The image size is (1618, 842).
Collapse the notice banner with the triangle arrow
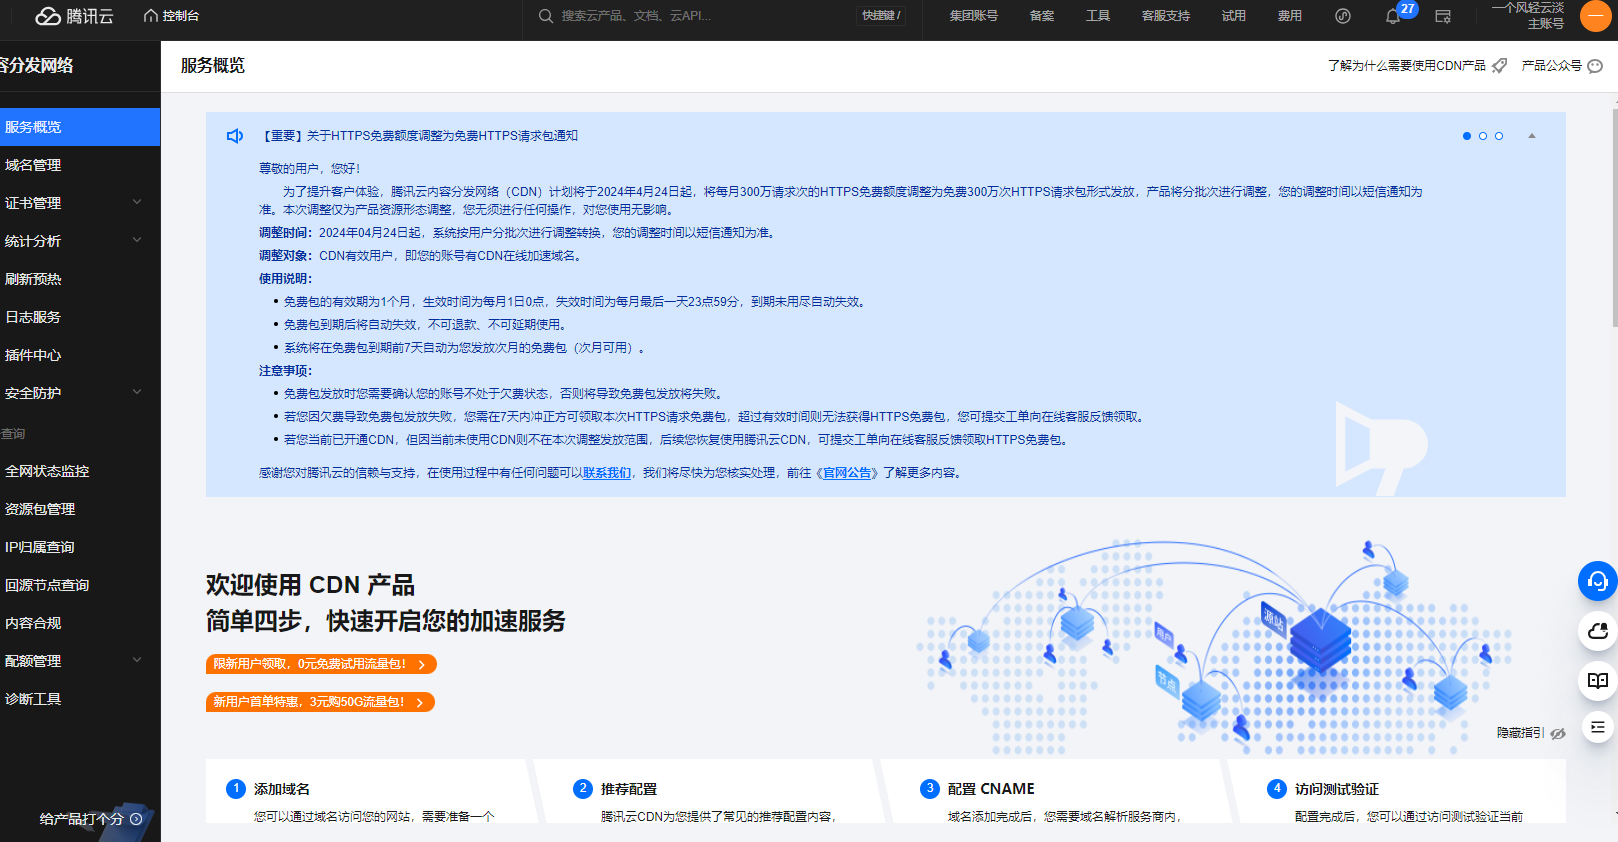(1532, 136)
